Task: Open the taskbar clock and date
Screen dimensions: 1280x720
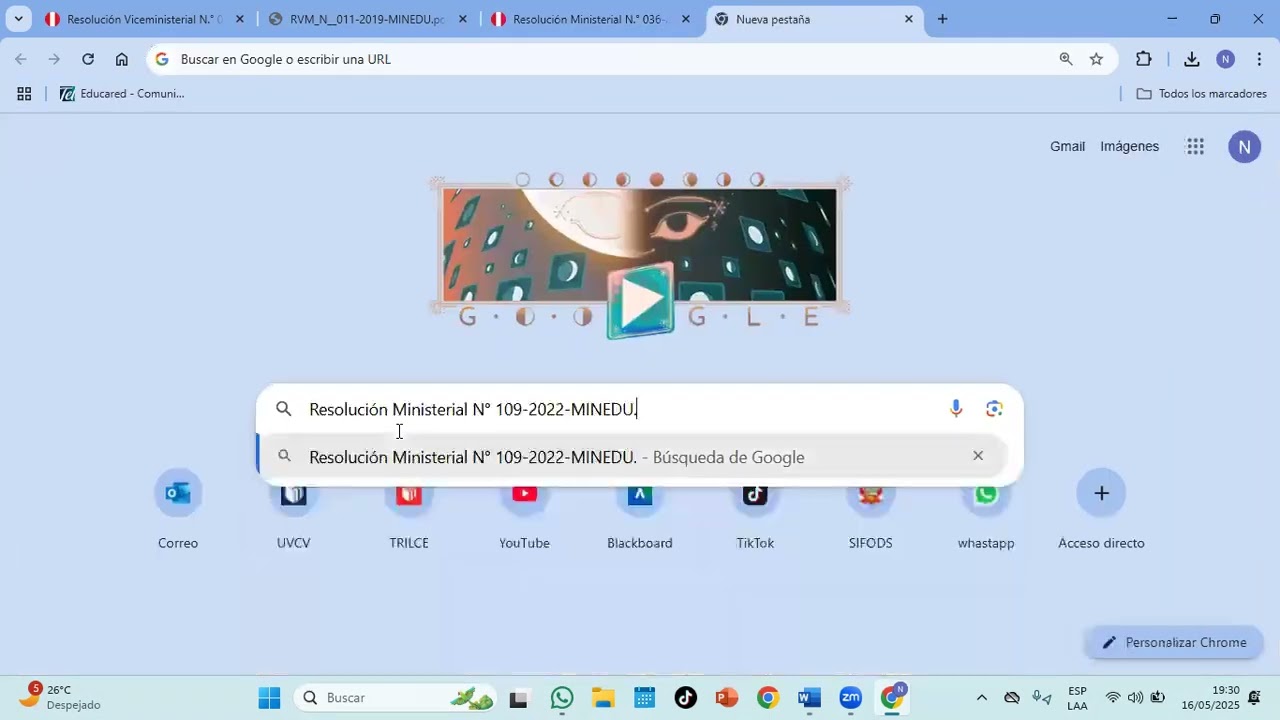Action: pyautogui.click(x=1210, y=697)
